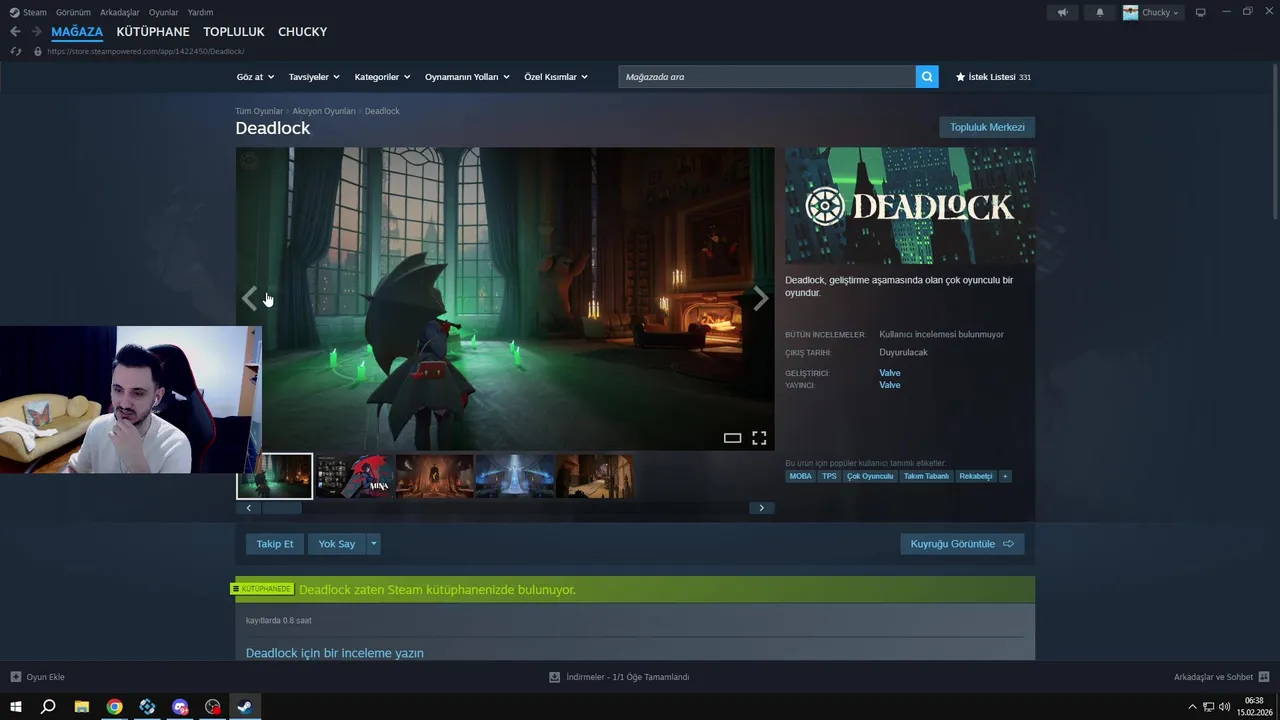1280x720 pixels.
Task: Open the Chucky account dropdown
Action: [x=1153, y=12]
